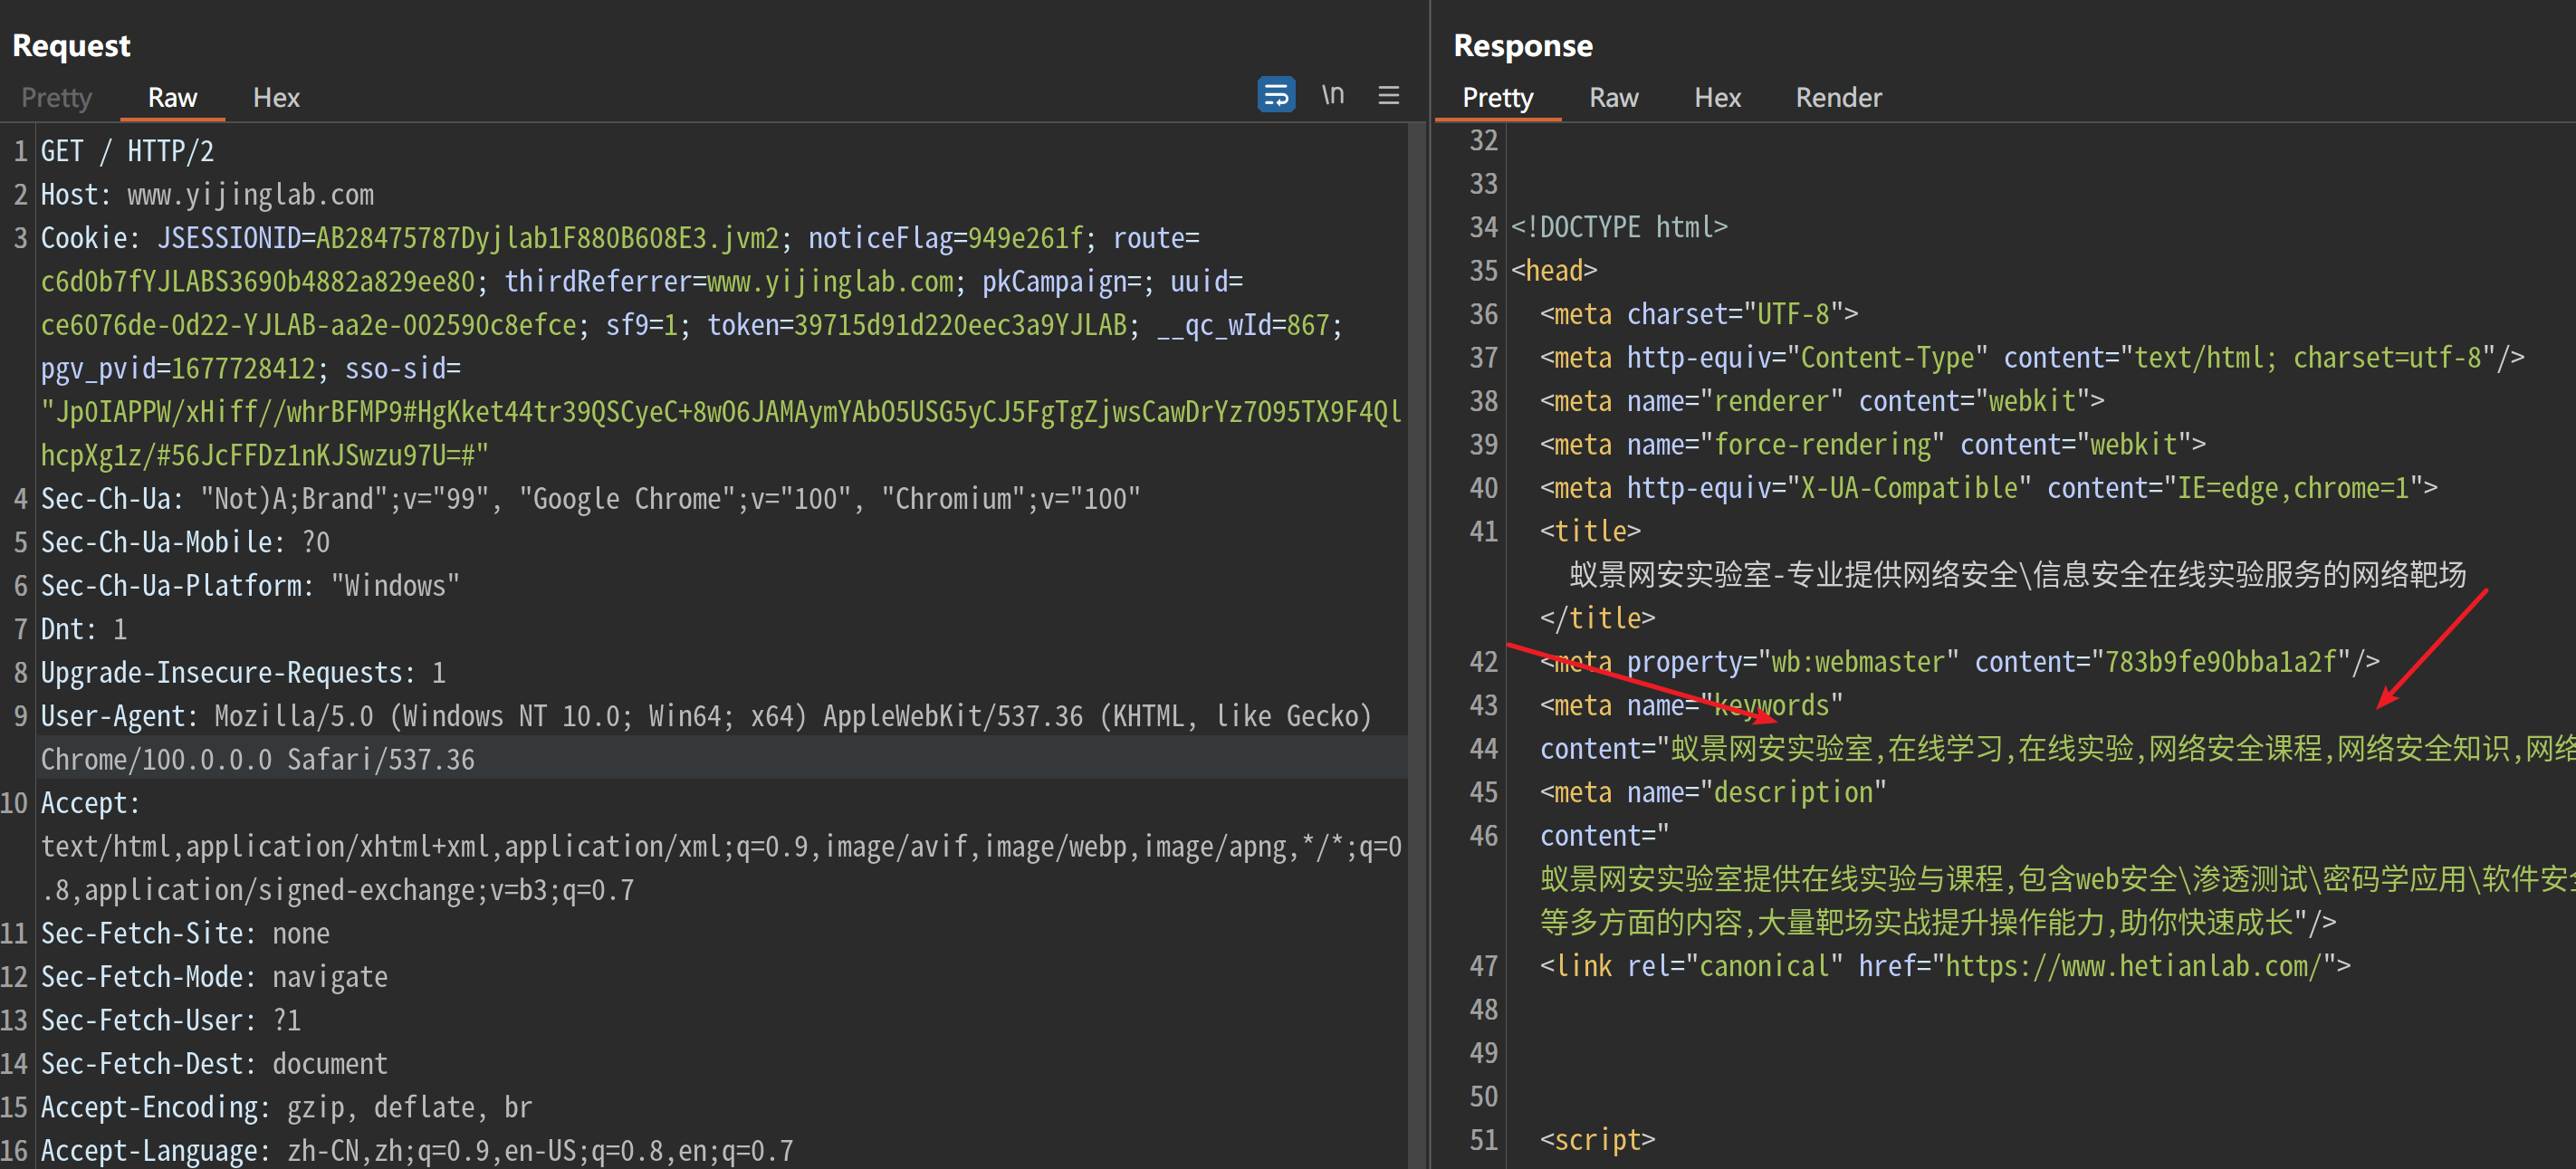Click the Host header www.yijinglab.com
This screenshot has width=2576, height=1169.
tap(207, 195)
